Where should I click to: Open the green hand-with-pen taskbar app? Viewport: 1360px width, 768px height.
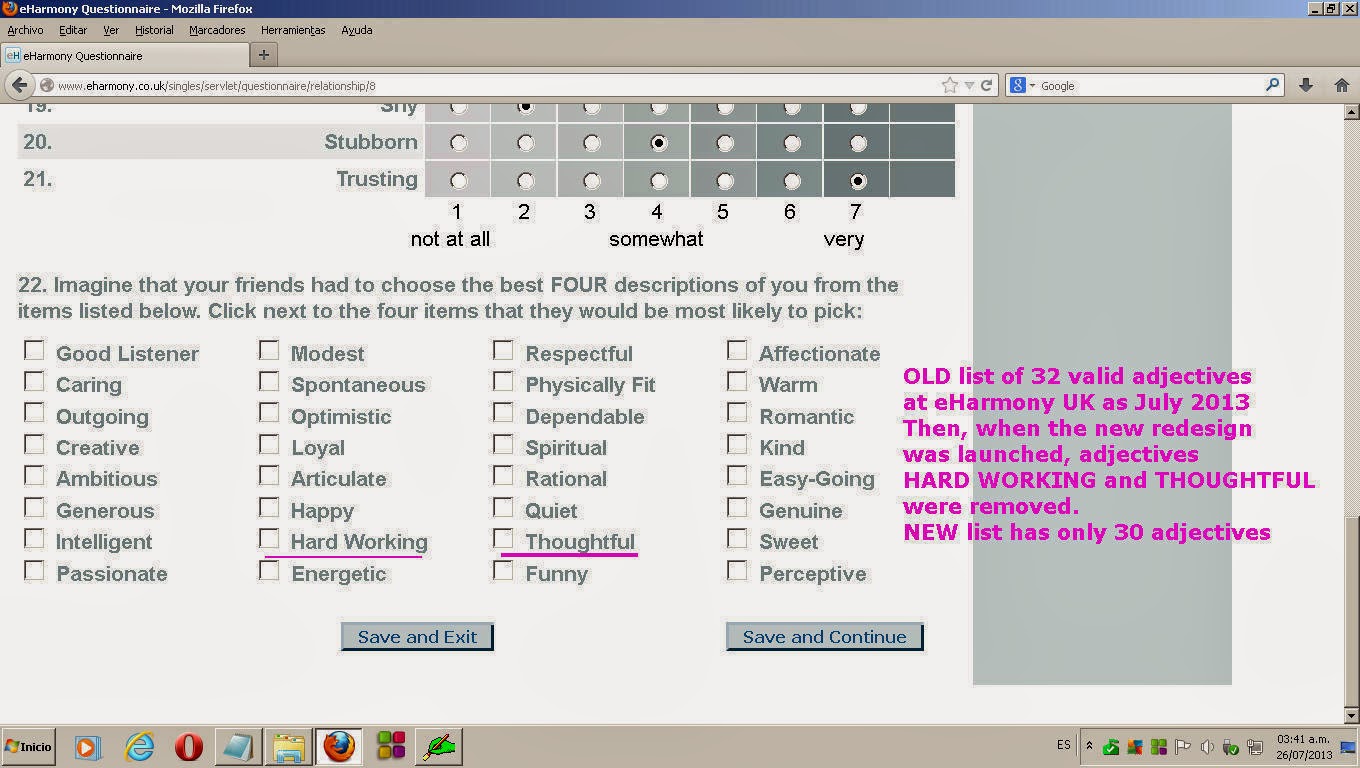click(439, 747)
